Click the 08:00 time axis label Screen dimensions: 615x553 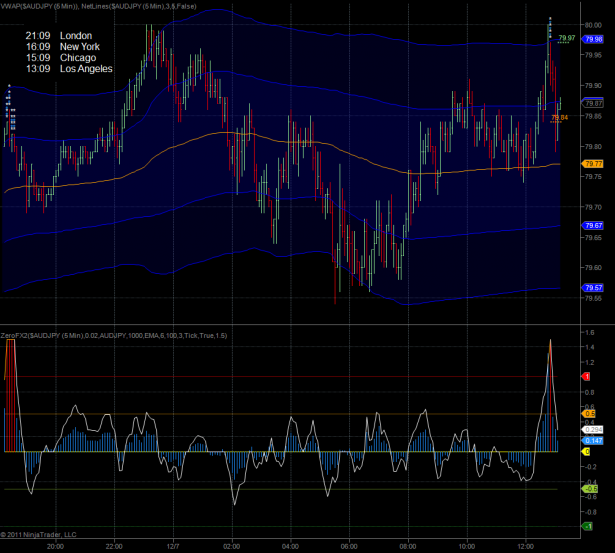(407, 547)
